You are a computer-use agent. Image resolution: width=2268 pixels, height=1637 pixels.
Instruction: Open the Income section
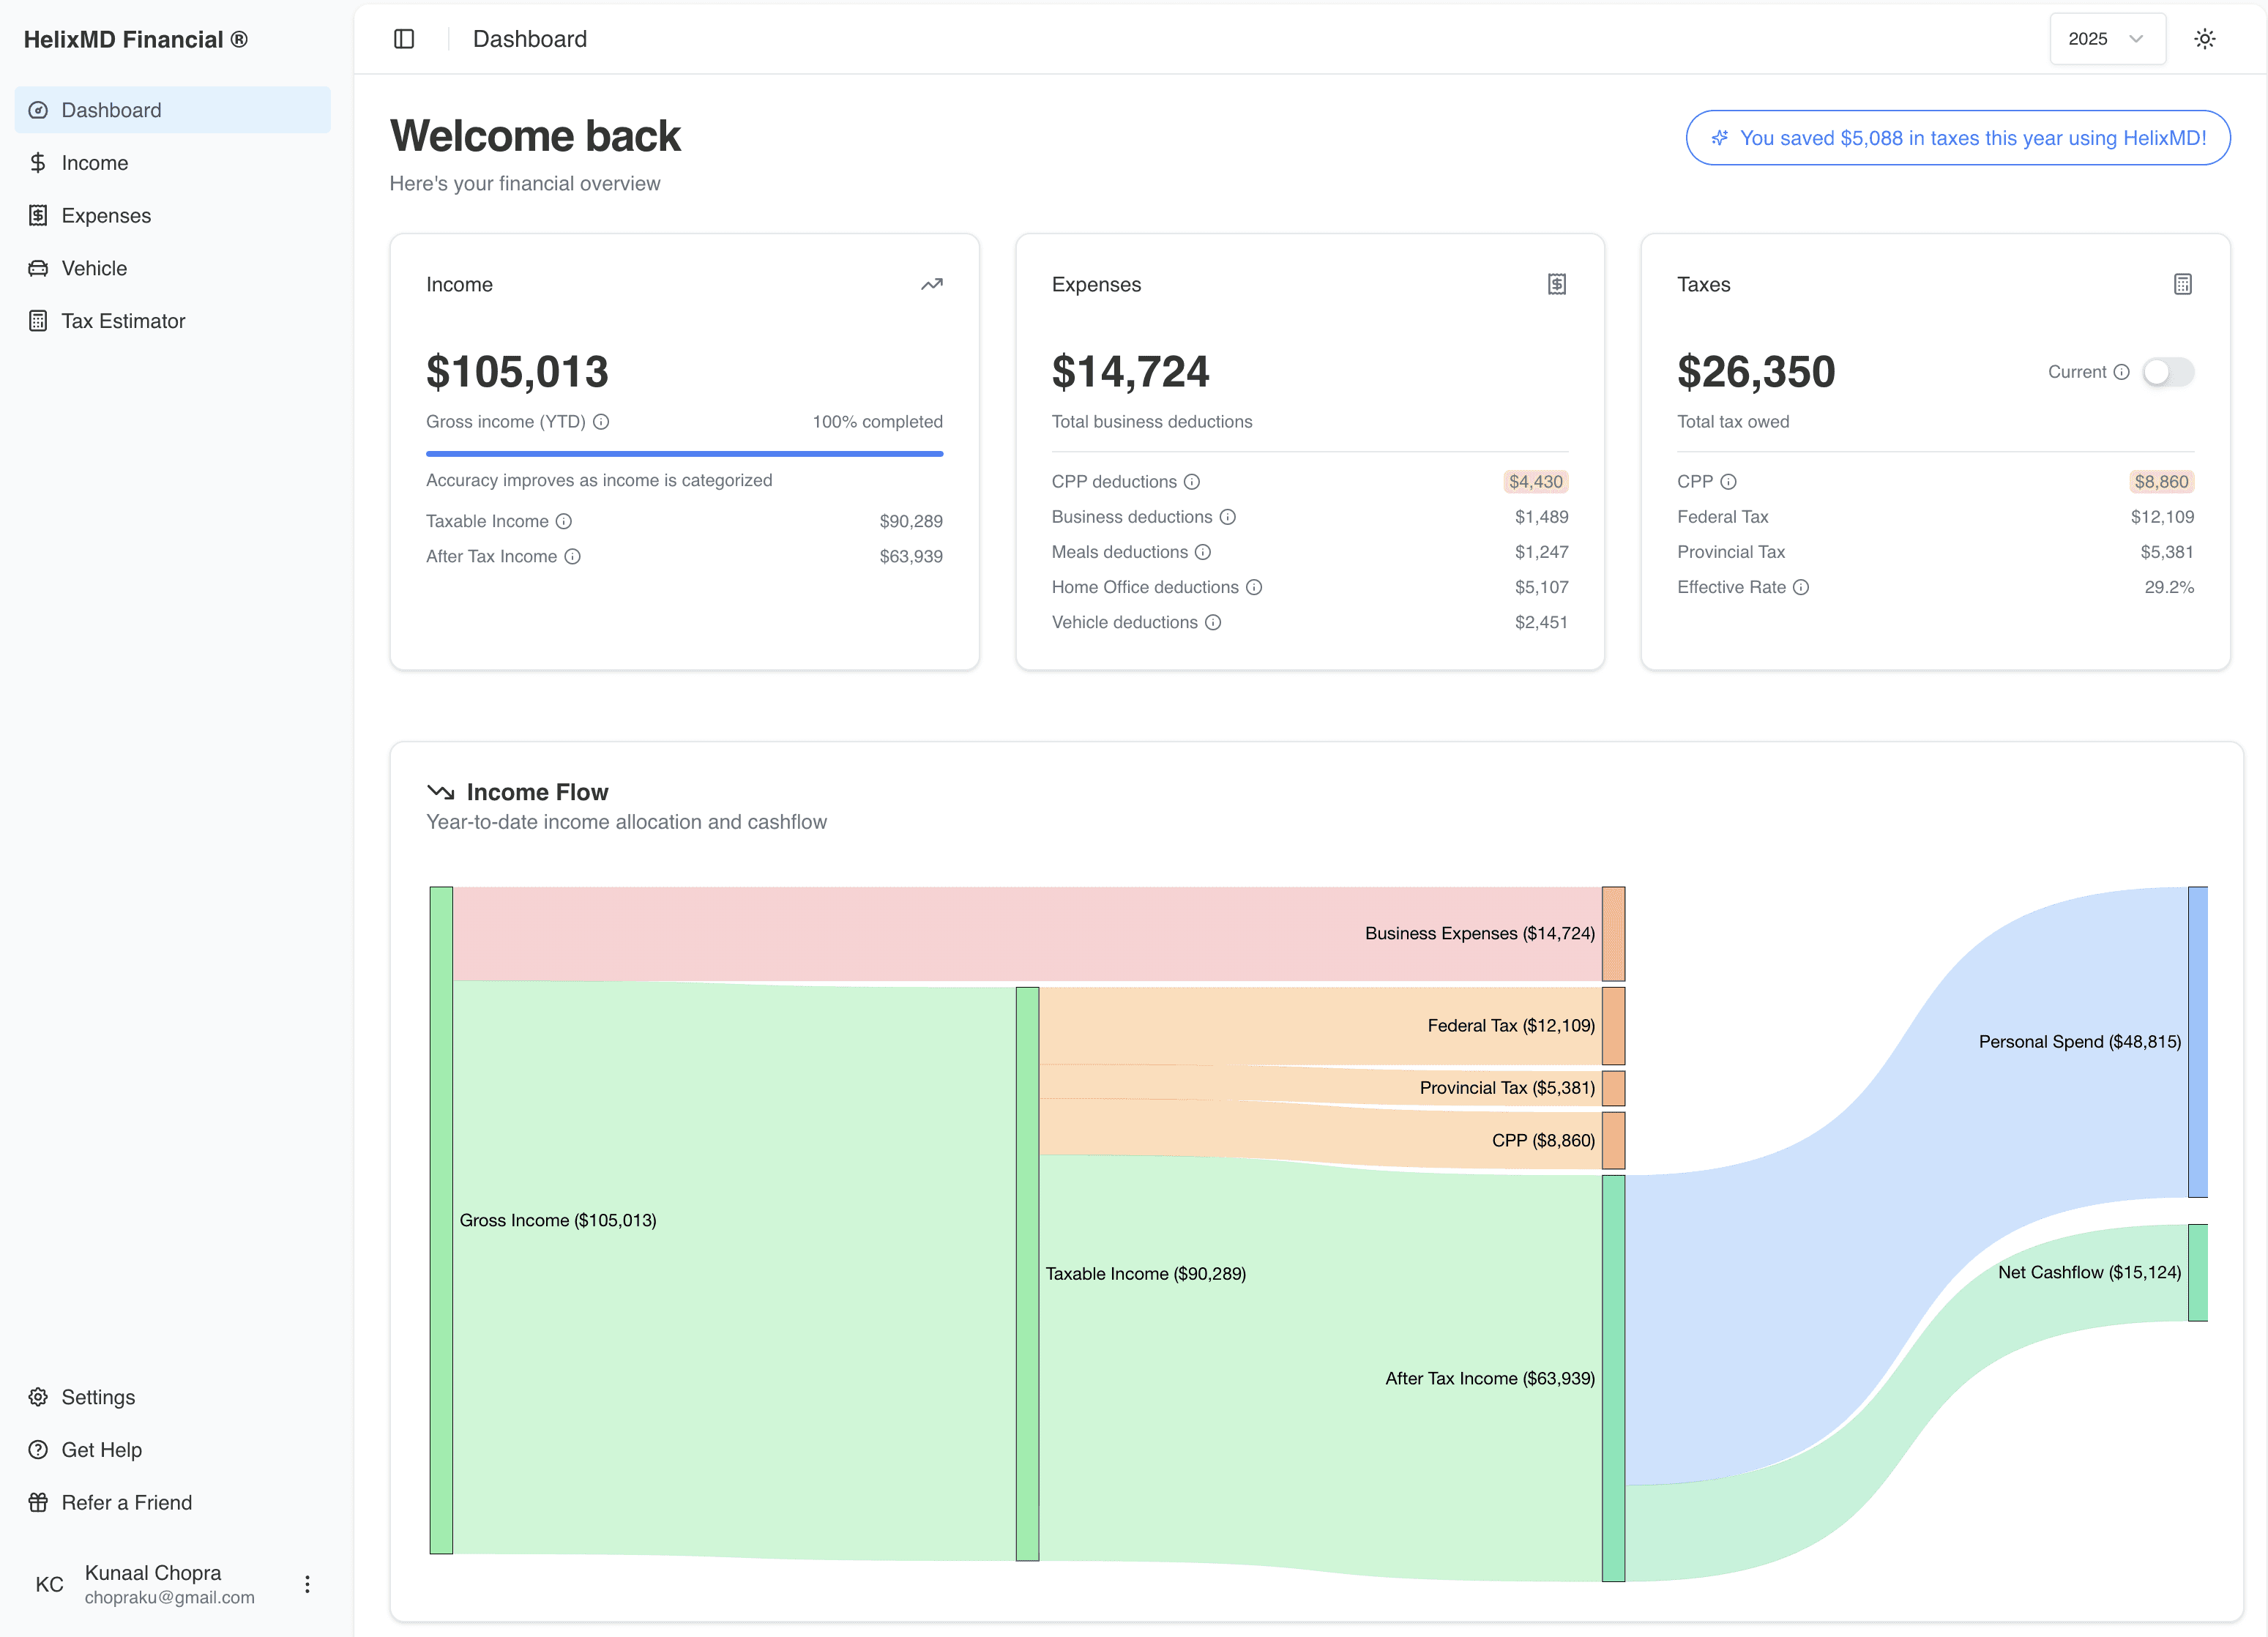coord(95,162)
